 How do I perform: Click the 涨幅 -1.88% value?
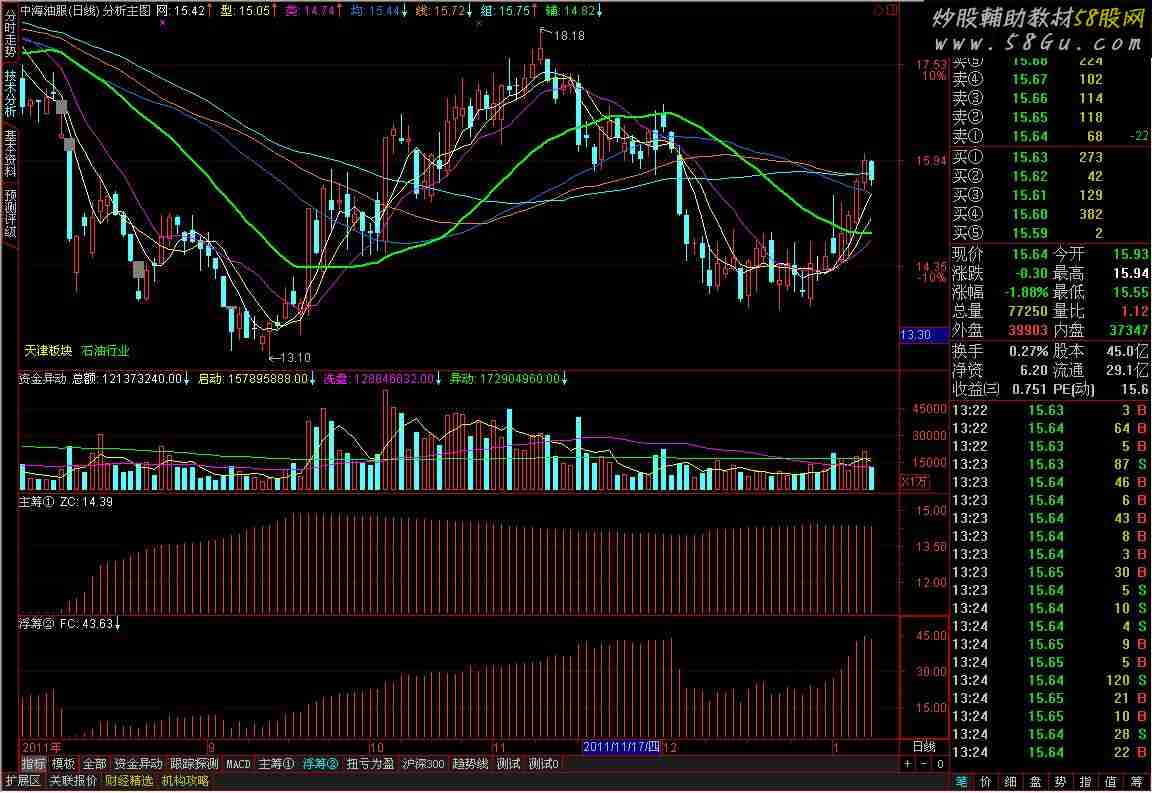click(x=1026, y=293)
